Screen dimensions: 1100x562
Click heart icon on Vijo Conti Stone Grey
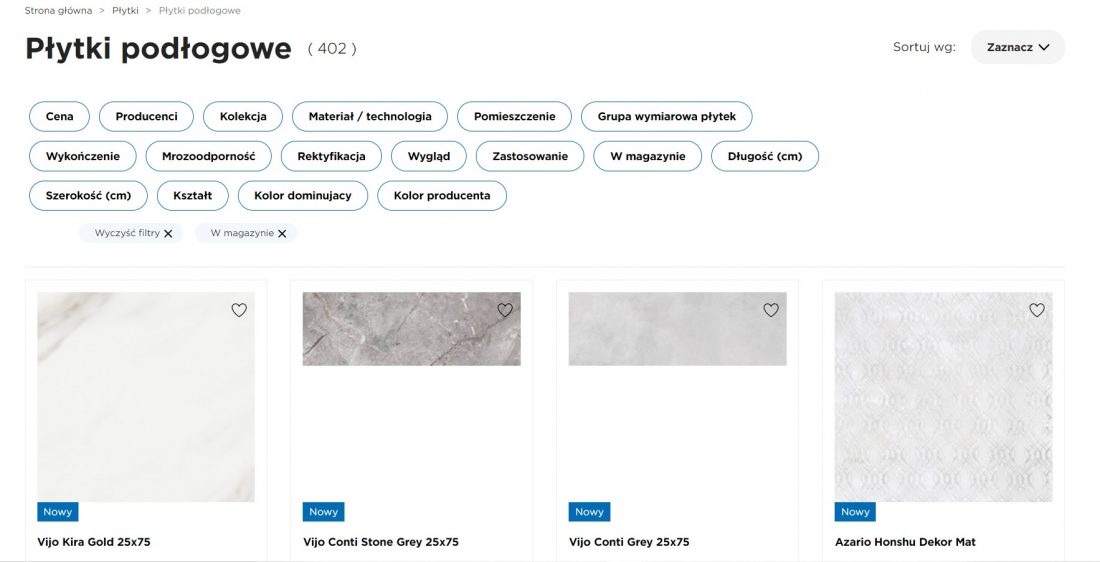pyautogui.click(x=505, y=310)
